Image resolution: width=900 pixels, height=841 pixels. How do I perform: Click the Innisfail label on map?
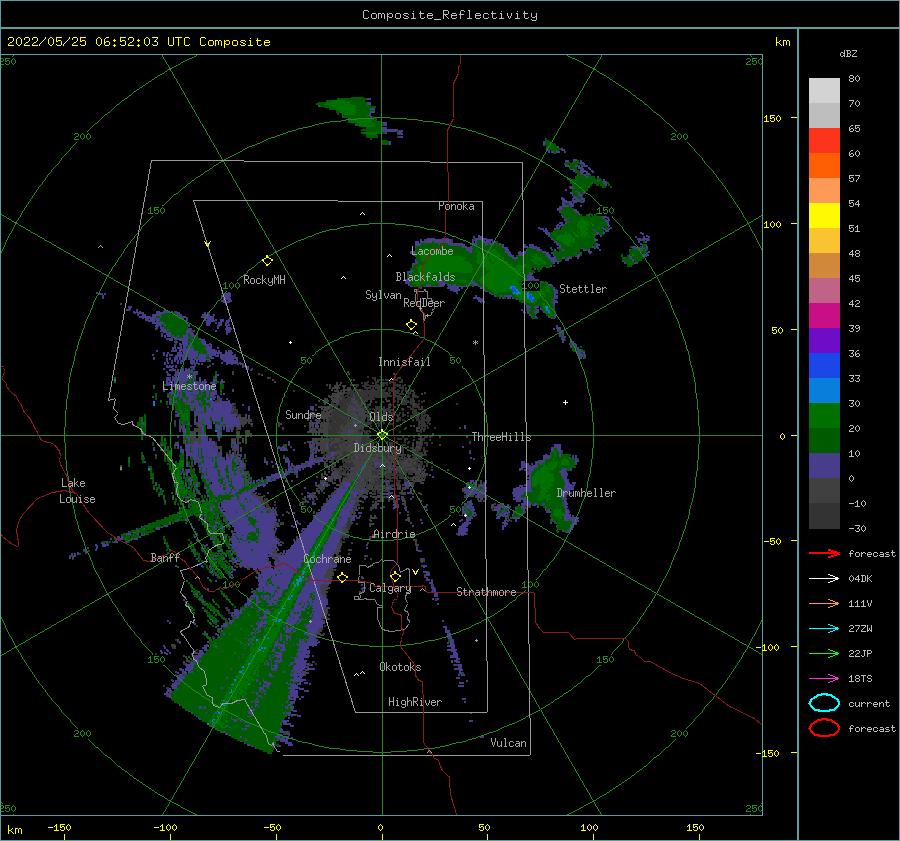tap(404, 362)
